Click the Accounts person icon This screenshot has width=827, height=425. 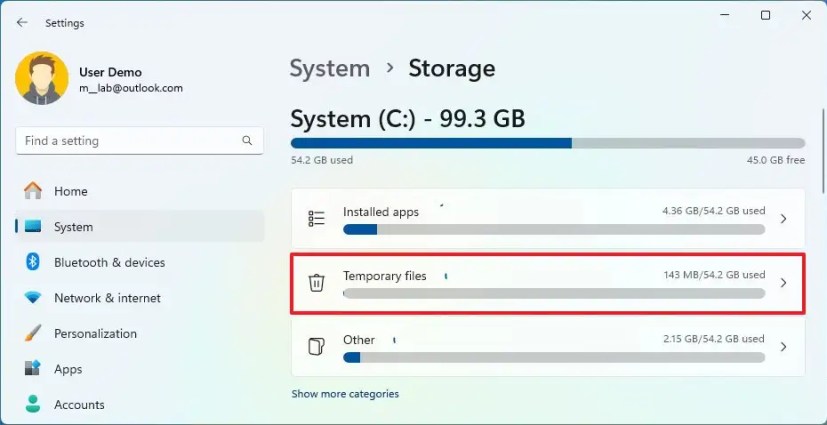tap(33, 404)
